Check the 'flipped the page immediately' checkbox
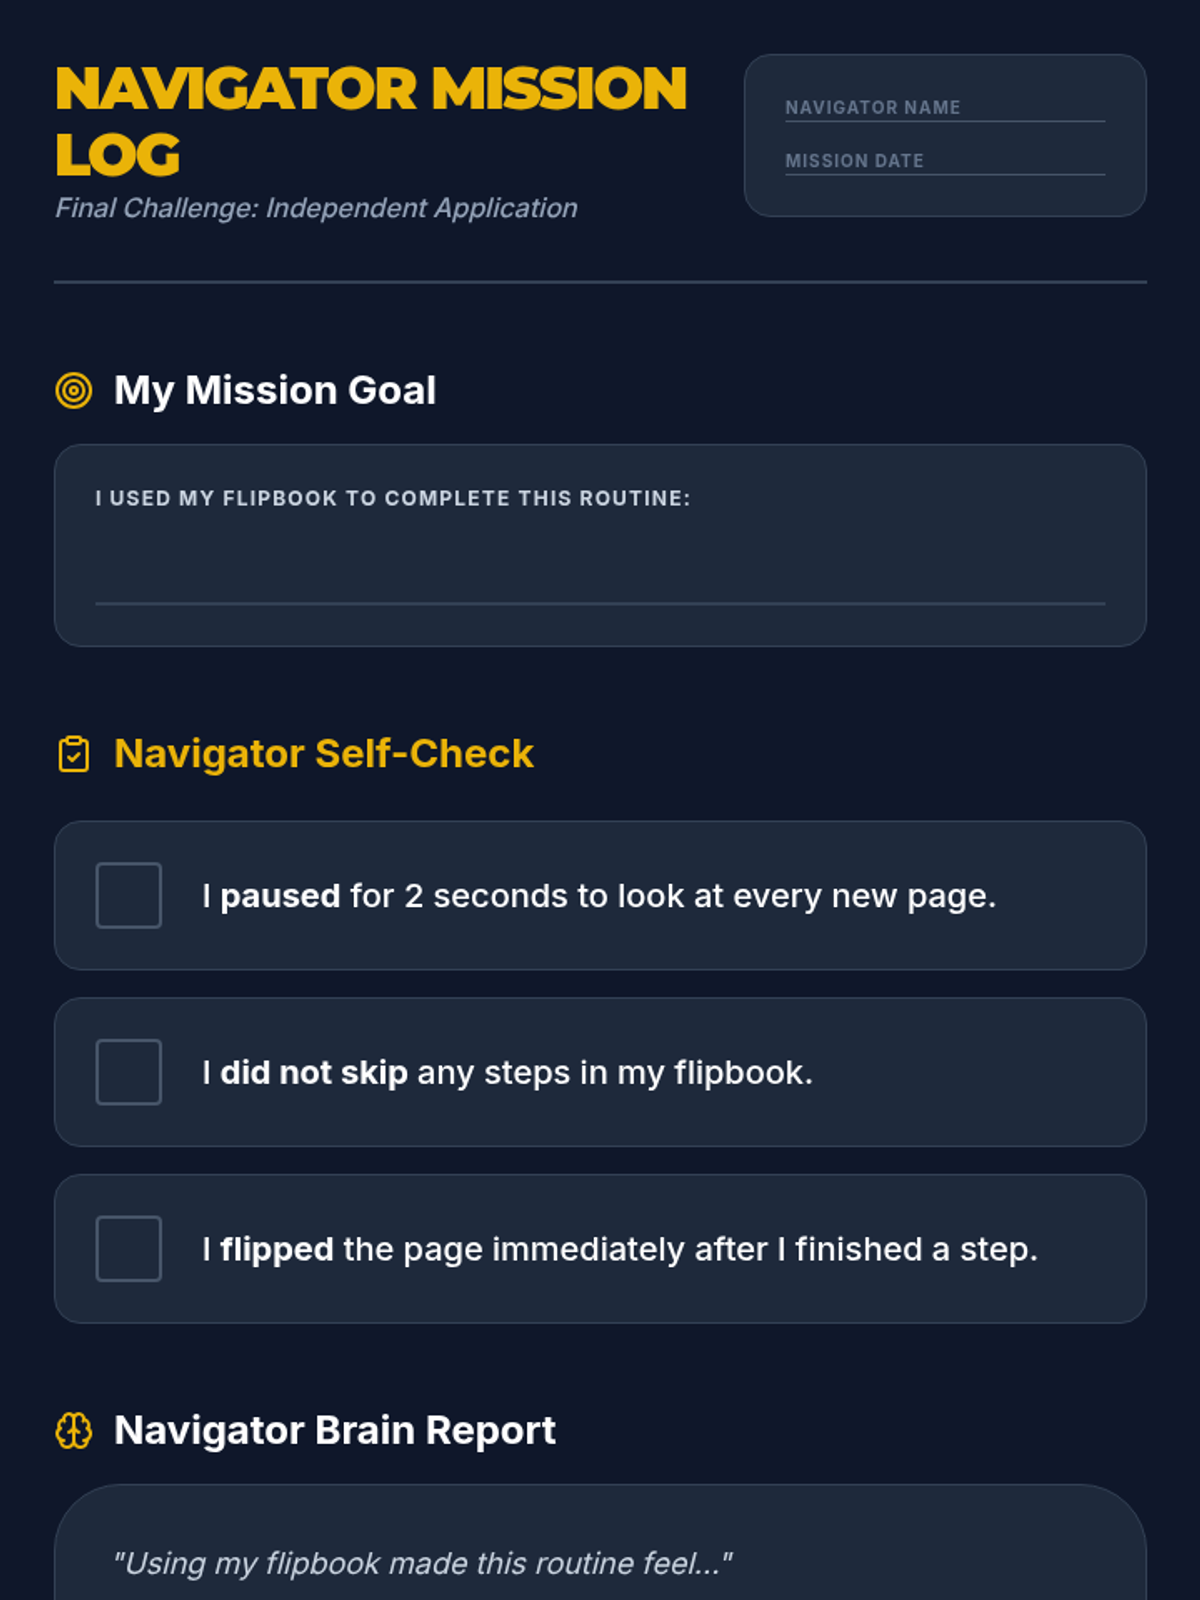 click(x=129, y=1249)
